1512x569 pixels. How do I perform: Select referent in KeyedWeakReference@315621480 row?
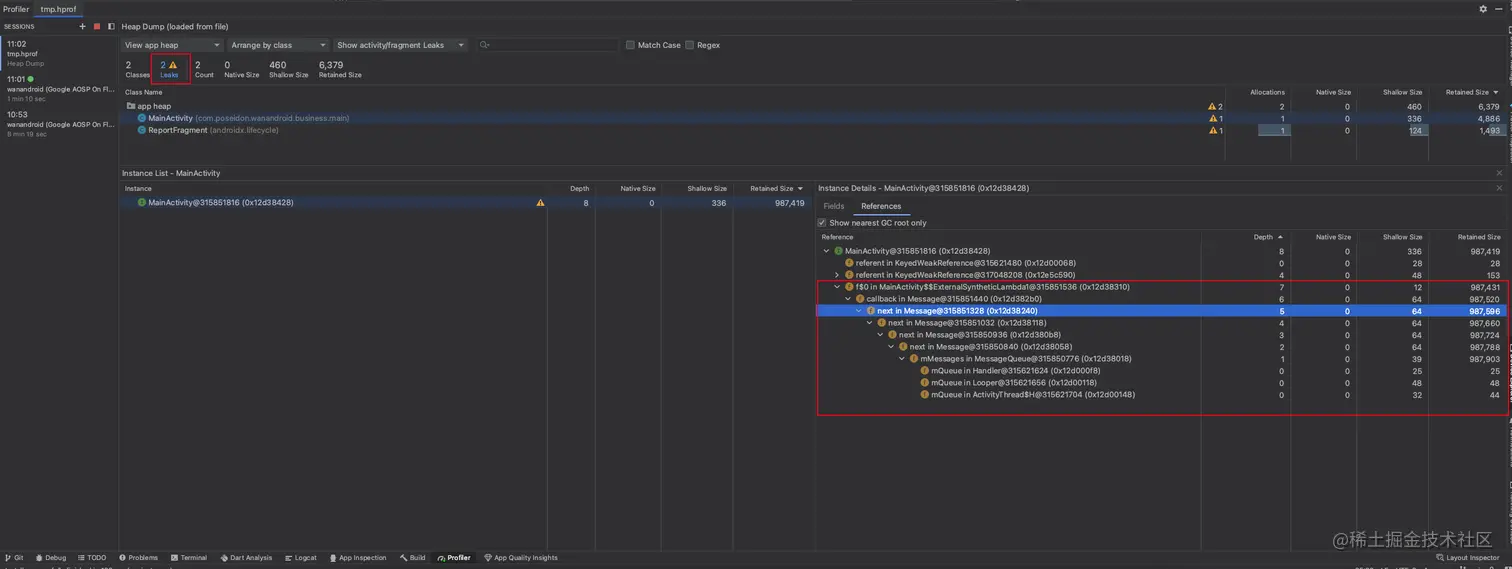click(x=1160, y=263)
